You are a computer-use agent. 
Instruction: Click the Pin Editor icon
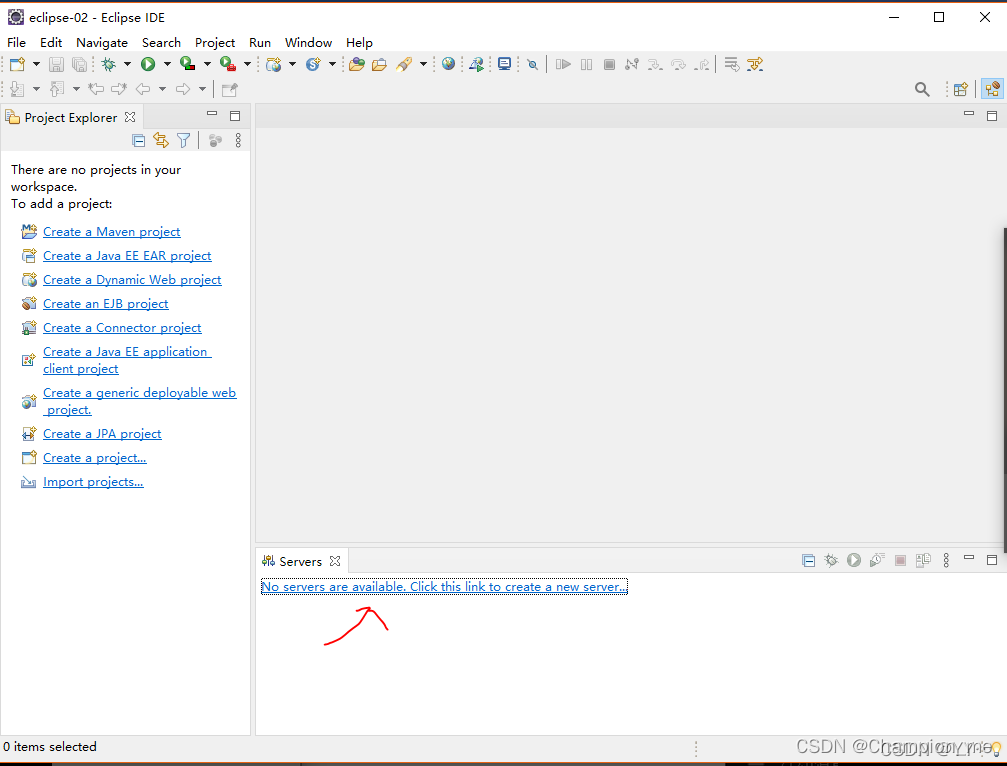tap(229, 89)
